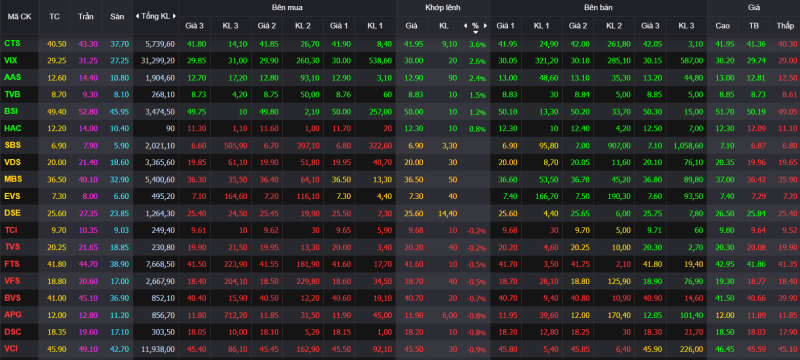Click the TC column header
This screenshot has width=800, height=360.
(x=54, y=16)
